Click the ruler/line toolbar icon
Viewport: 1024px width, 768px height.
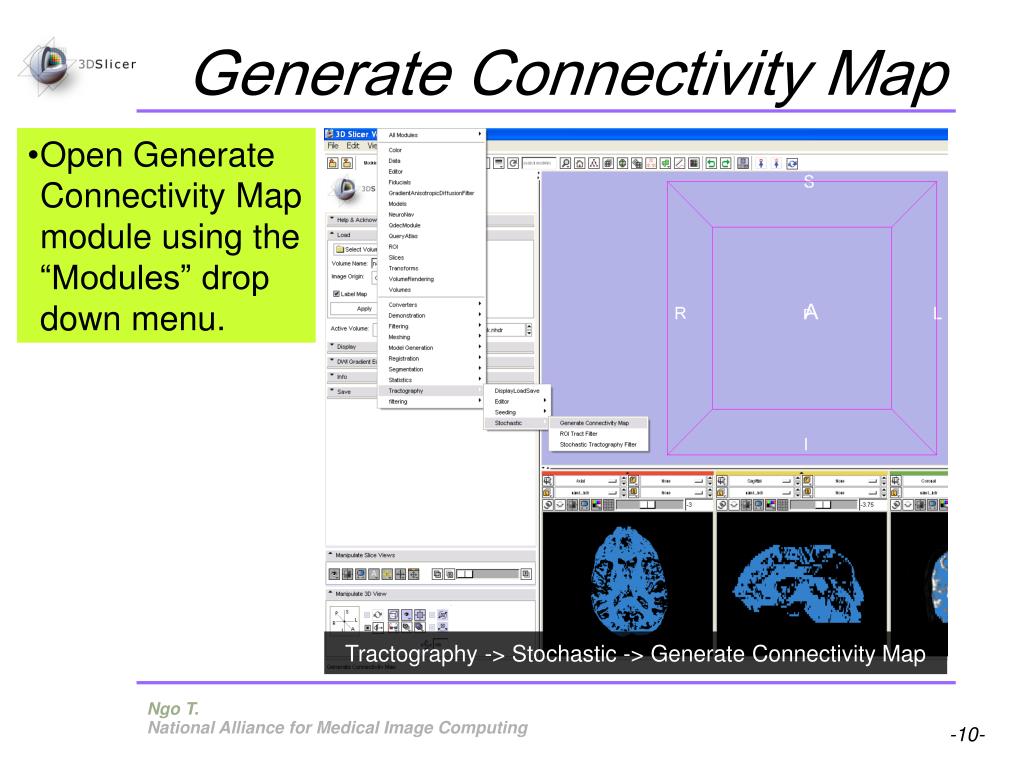pos(679,163)
